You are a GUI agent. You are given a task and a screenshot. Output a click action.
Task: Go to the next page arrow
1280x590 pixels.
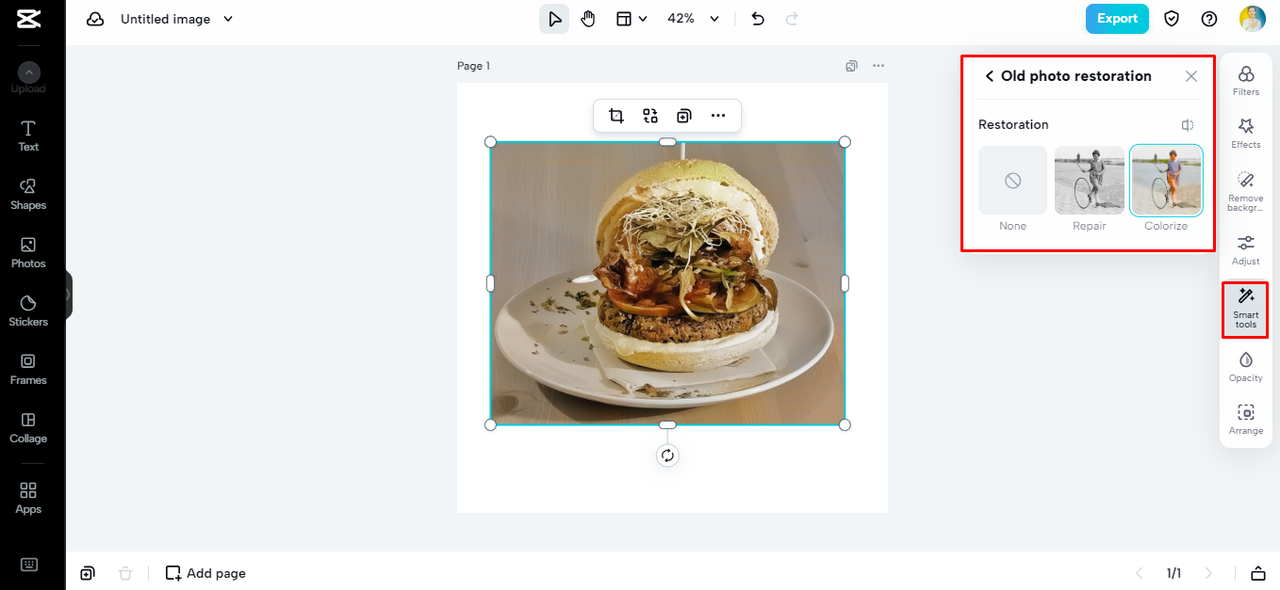click(x=1208, y=573)
